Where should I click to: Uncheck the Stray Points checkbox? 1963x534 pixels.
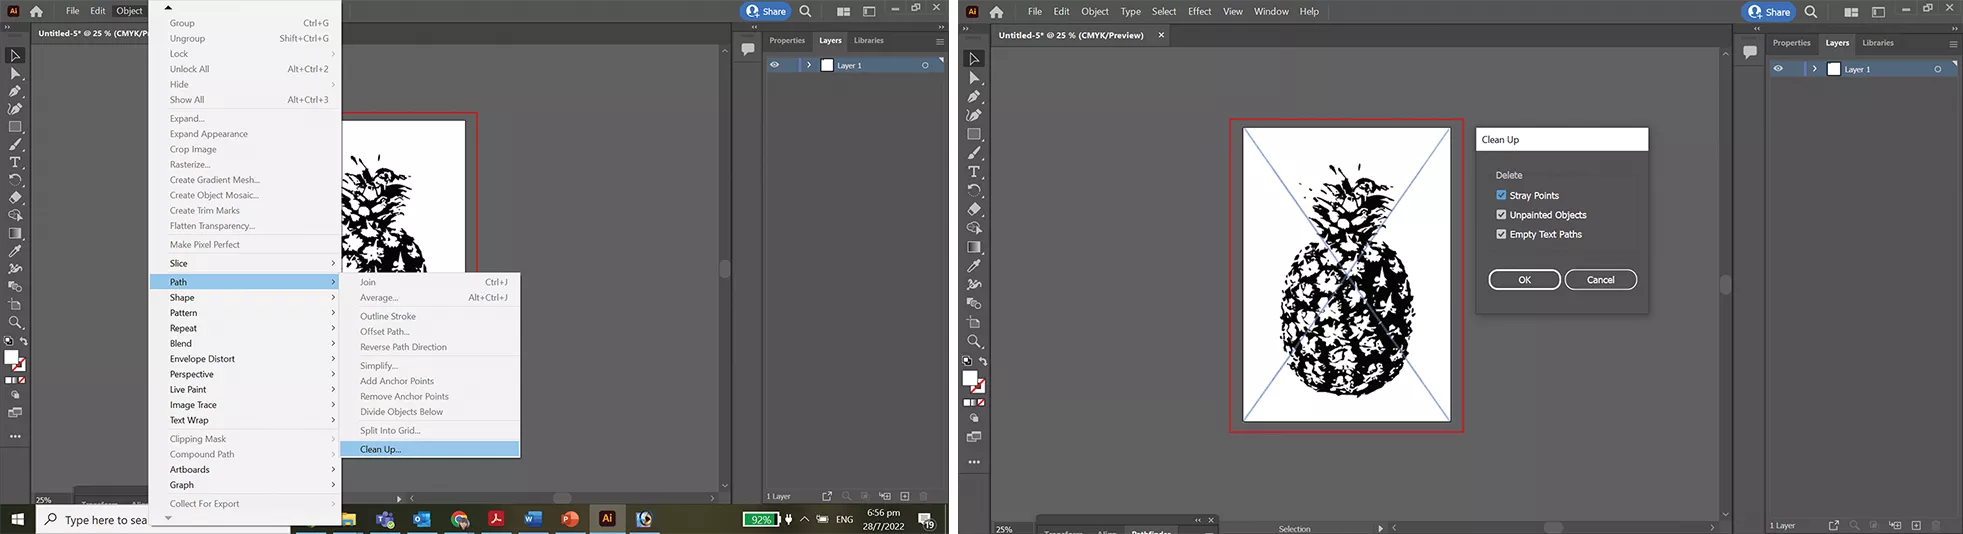1501,195
